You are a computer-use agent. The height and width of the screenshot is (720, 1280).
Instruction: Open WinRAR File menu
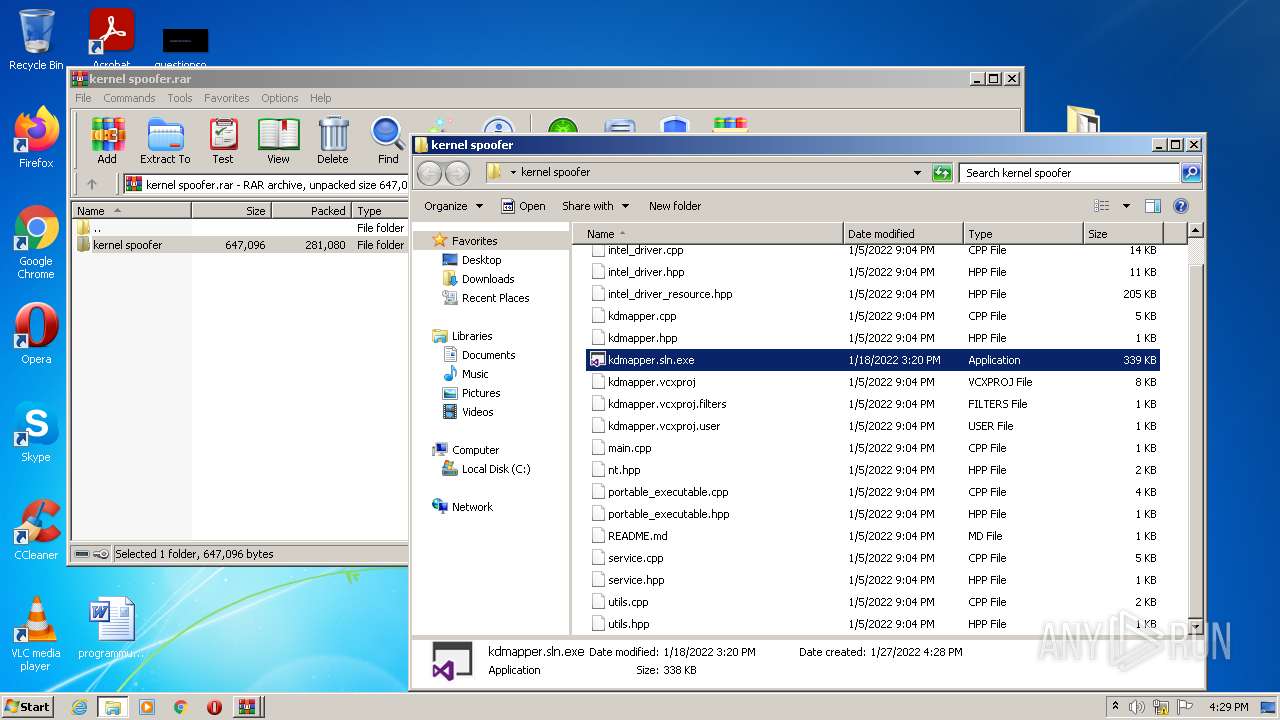click(x=83, y=98)
